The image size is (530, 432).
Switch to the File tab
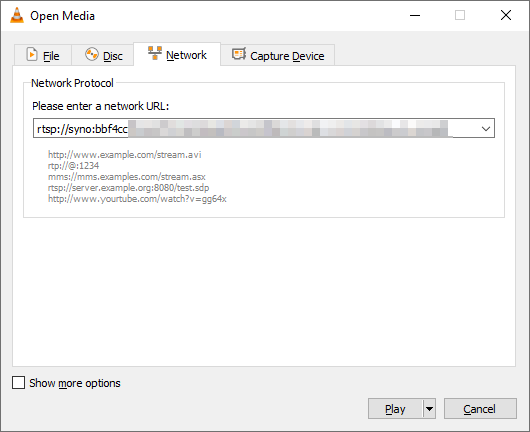43,55
